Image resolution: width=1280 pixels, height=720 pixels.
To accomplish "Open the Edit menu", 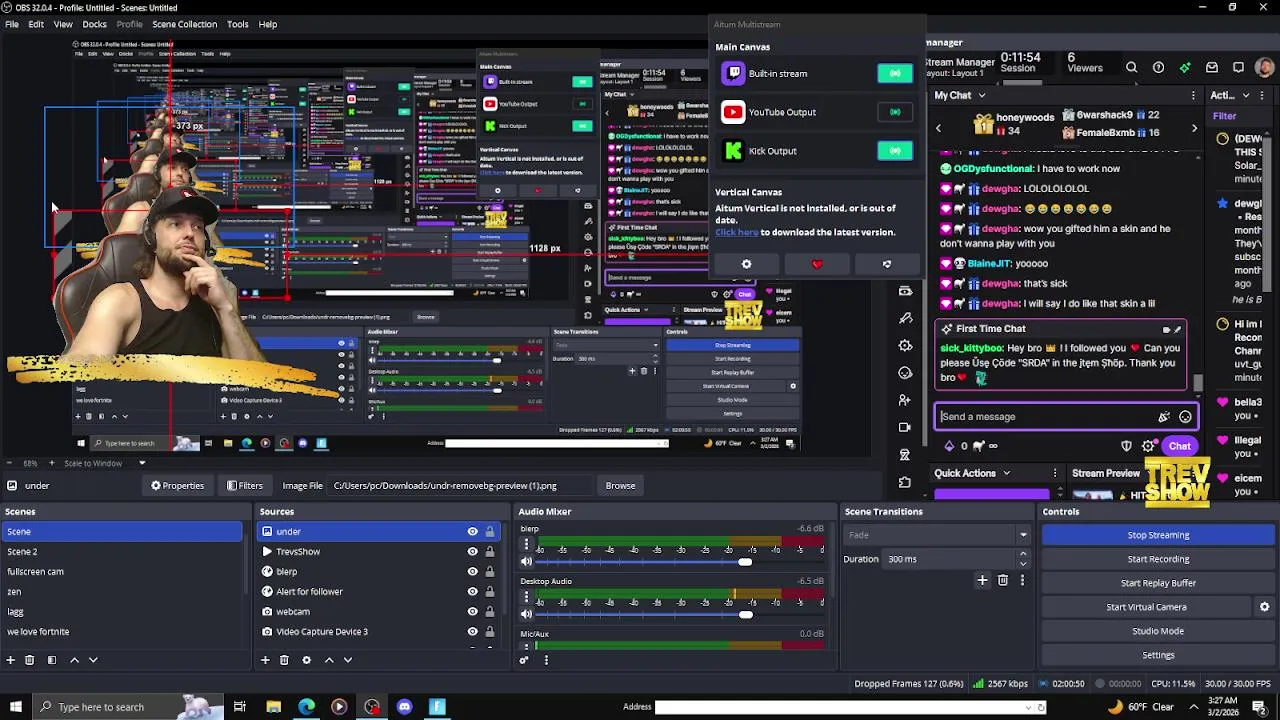I will click(36, 24).
